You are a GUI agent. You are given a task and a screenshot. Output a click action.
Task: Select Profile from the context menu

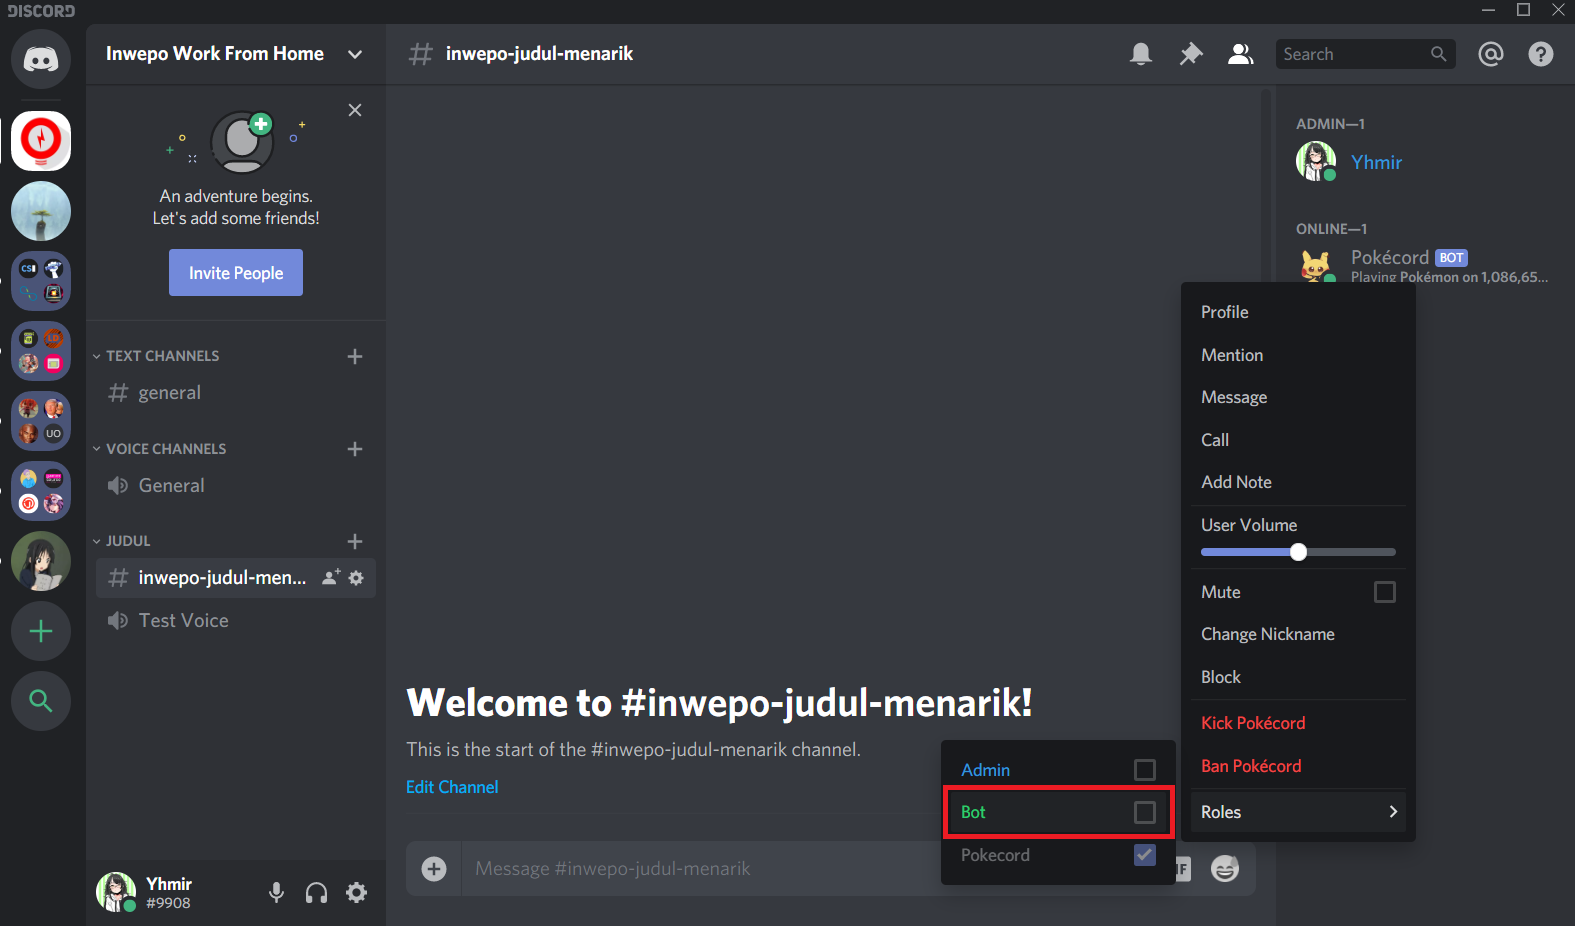coord(1298,312)
